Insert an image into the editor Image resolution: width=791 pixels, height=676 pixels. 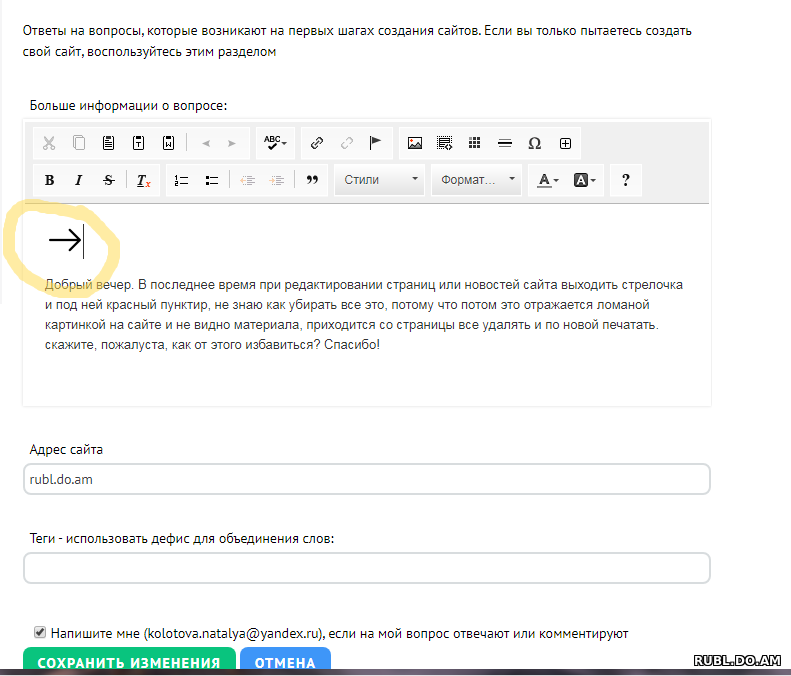[x=415, y=143]
